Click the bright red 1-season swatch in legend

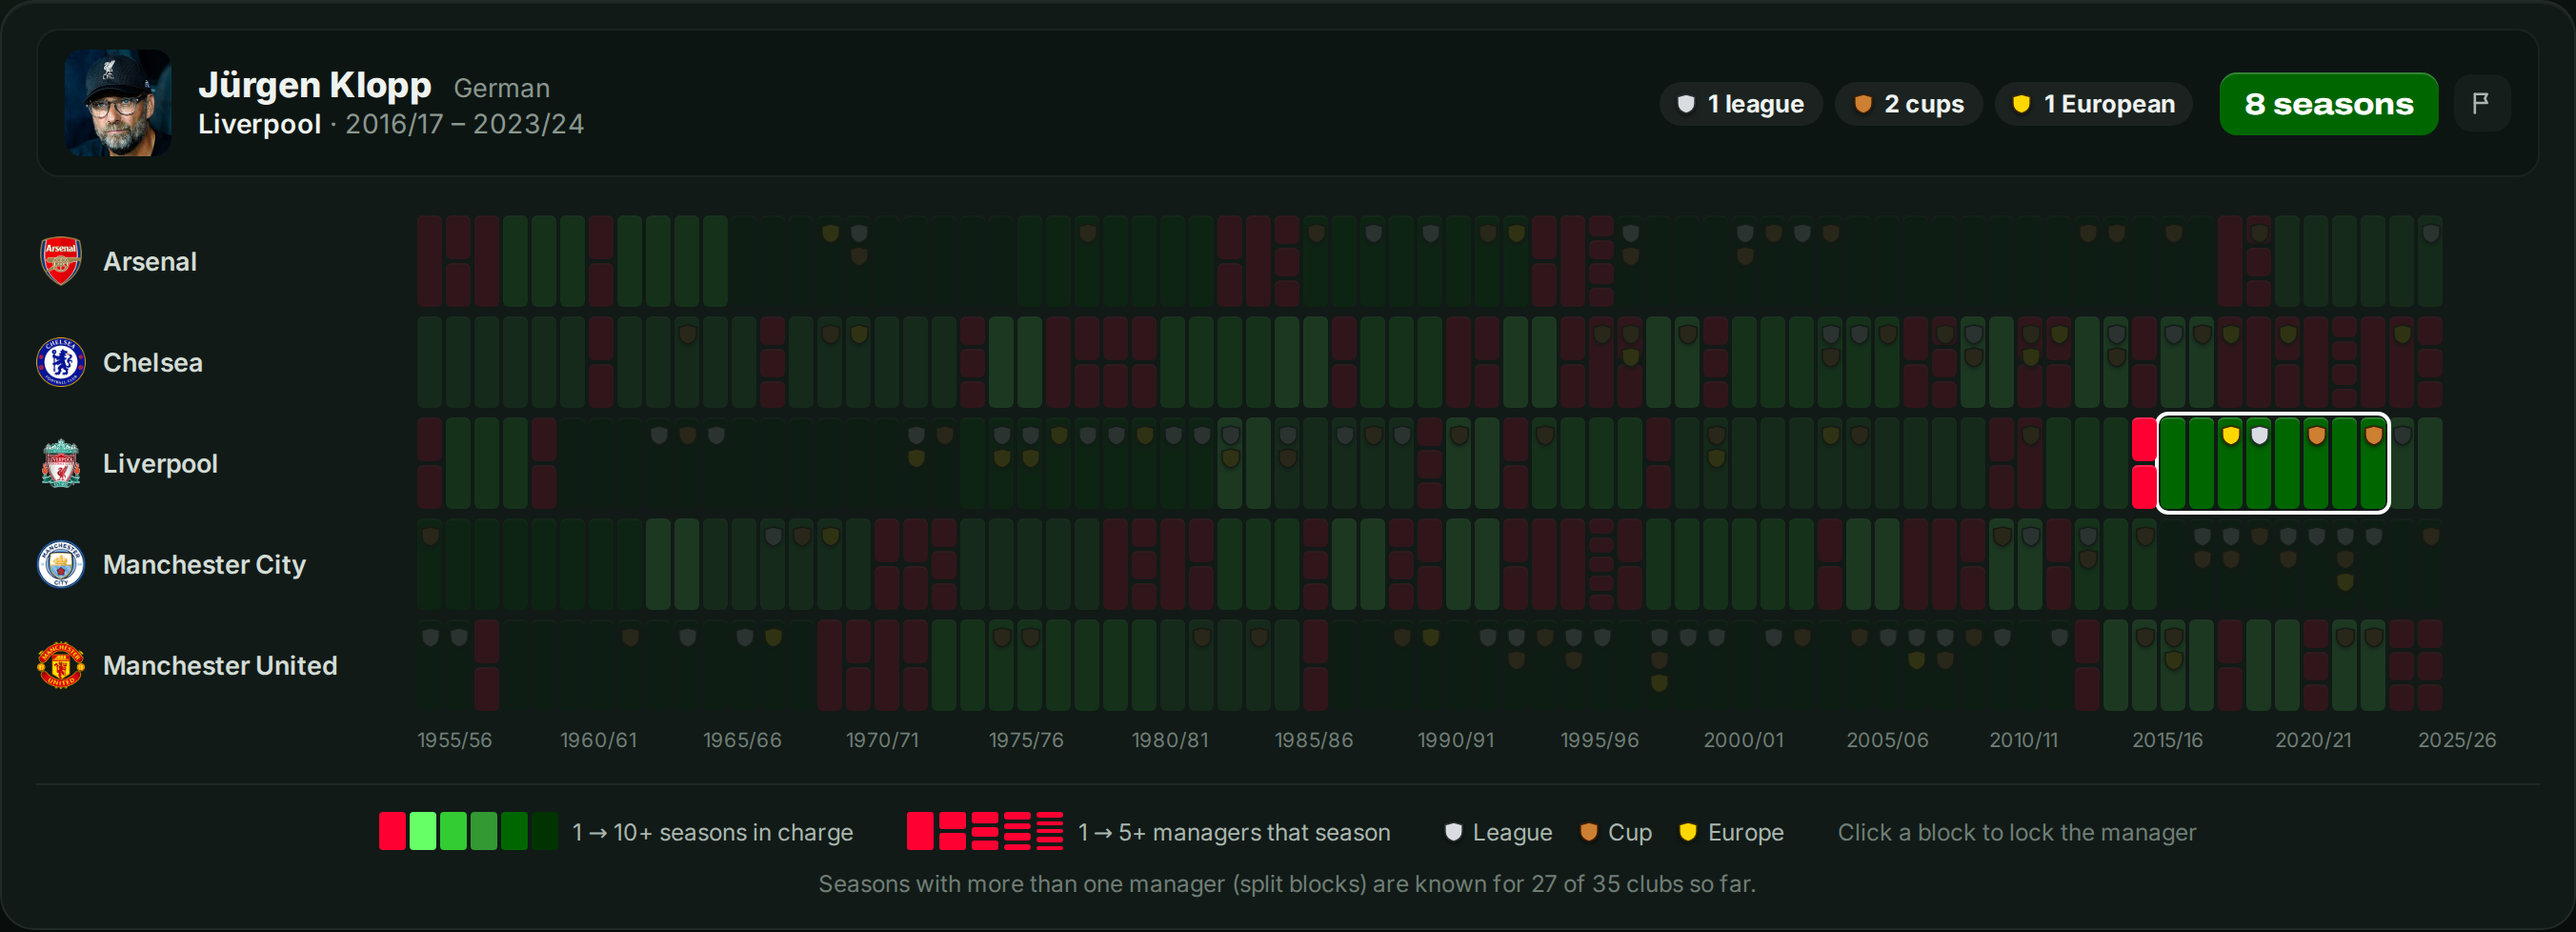tap(392, 831)
